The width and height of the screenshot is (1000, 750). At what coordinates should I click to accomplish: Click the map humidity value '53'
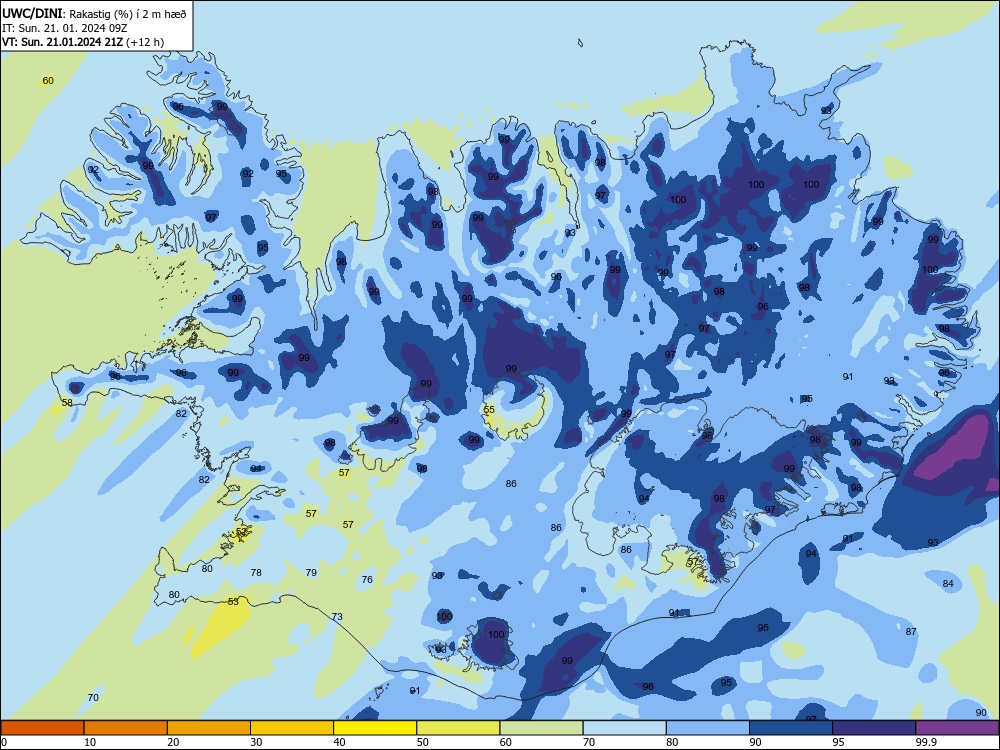233,601
